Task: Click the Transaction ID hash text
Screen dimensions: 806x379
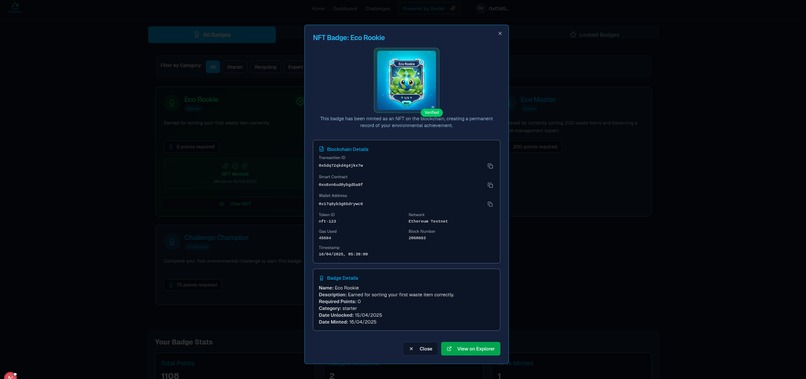Action: pos(341,166)
